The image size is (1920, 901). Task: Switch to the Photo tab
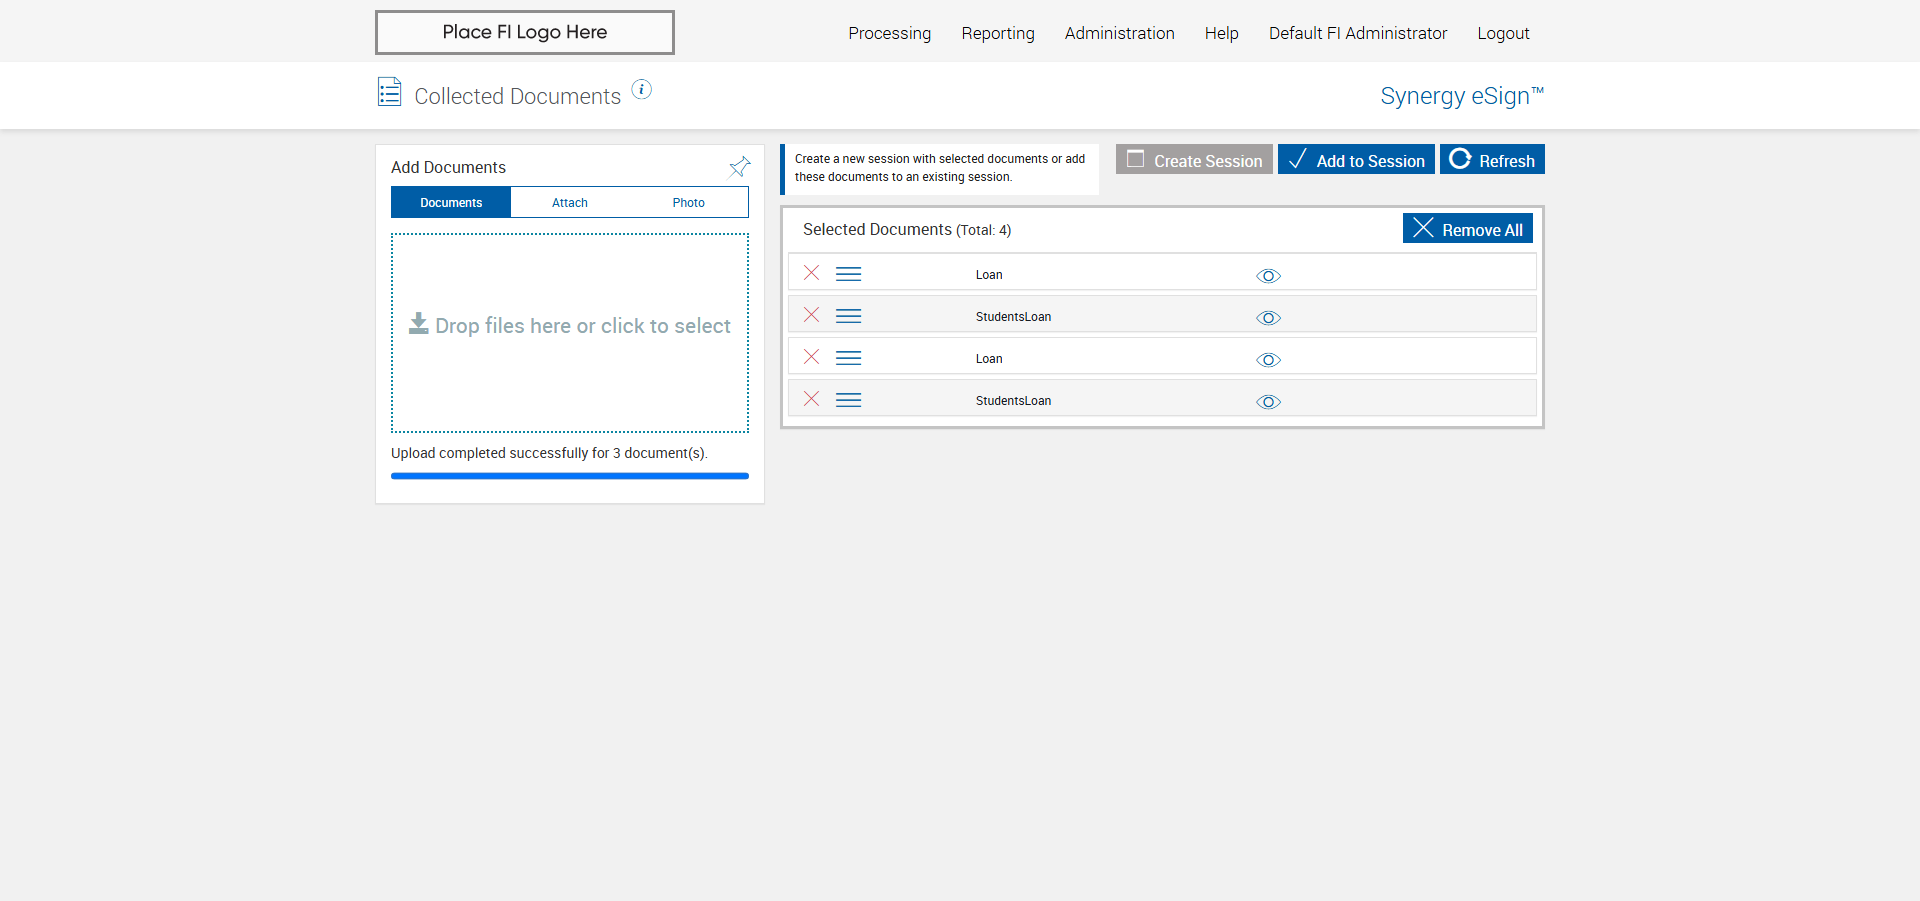(688, 202)
